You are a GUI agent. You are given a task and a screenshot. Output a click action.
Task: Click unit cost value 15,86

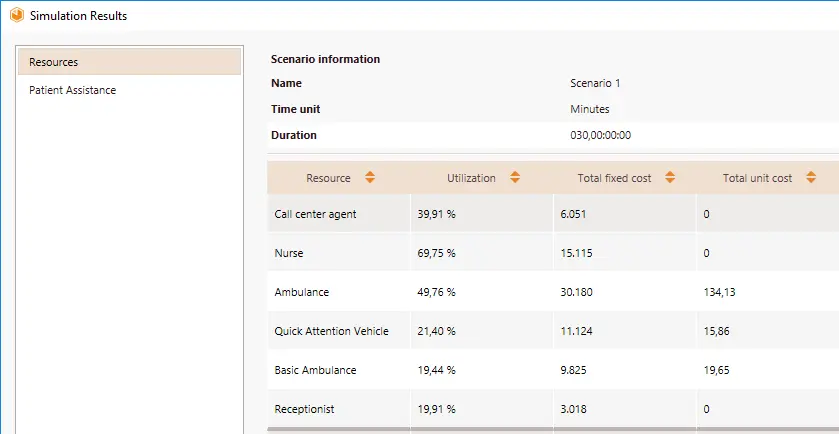pyautogui.click(x=716, y=331)
